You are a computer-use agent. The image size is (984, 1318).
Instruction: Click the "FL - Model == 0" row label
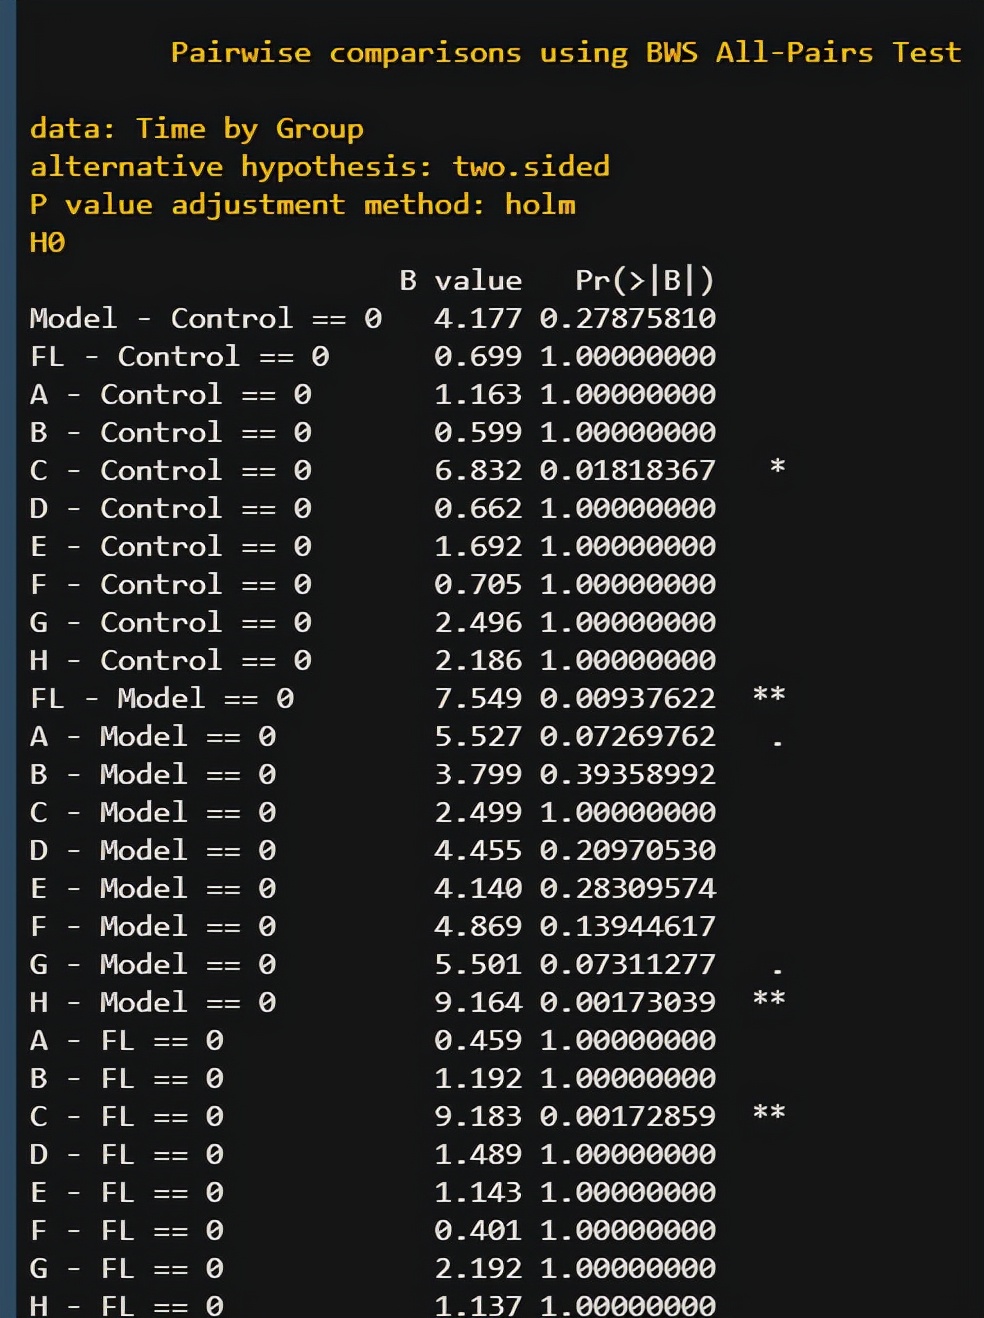click(162, 699)
